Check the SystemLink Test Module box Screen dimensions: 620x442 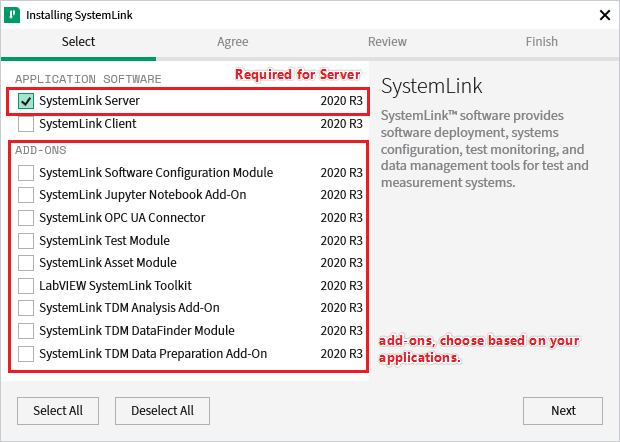(x=26, y=241)
